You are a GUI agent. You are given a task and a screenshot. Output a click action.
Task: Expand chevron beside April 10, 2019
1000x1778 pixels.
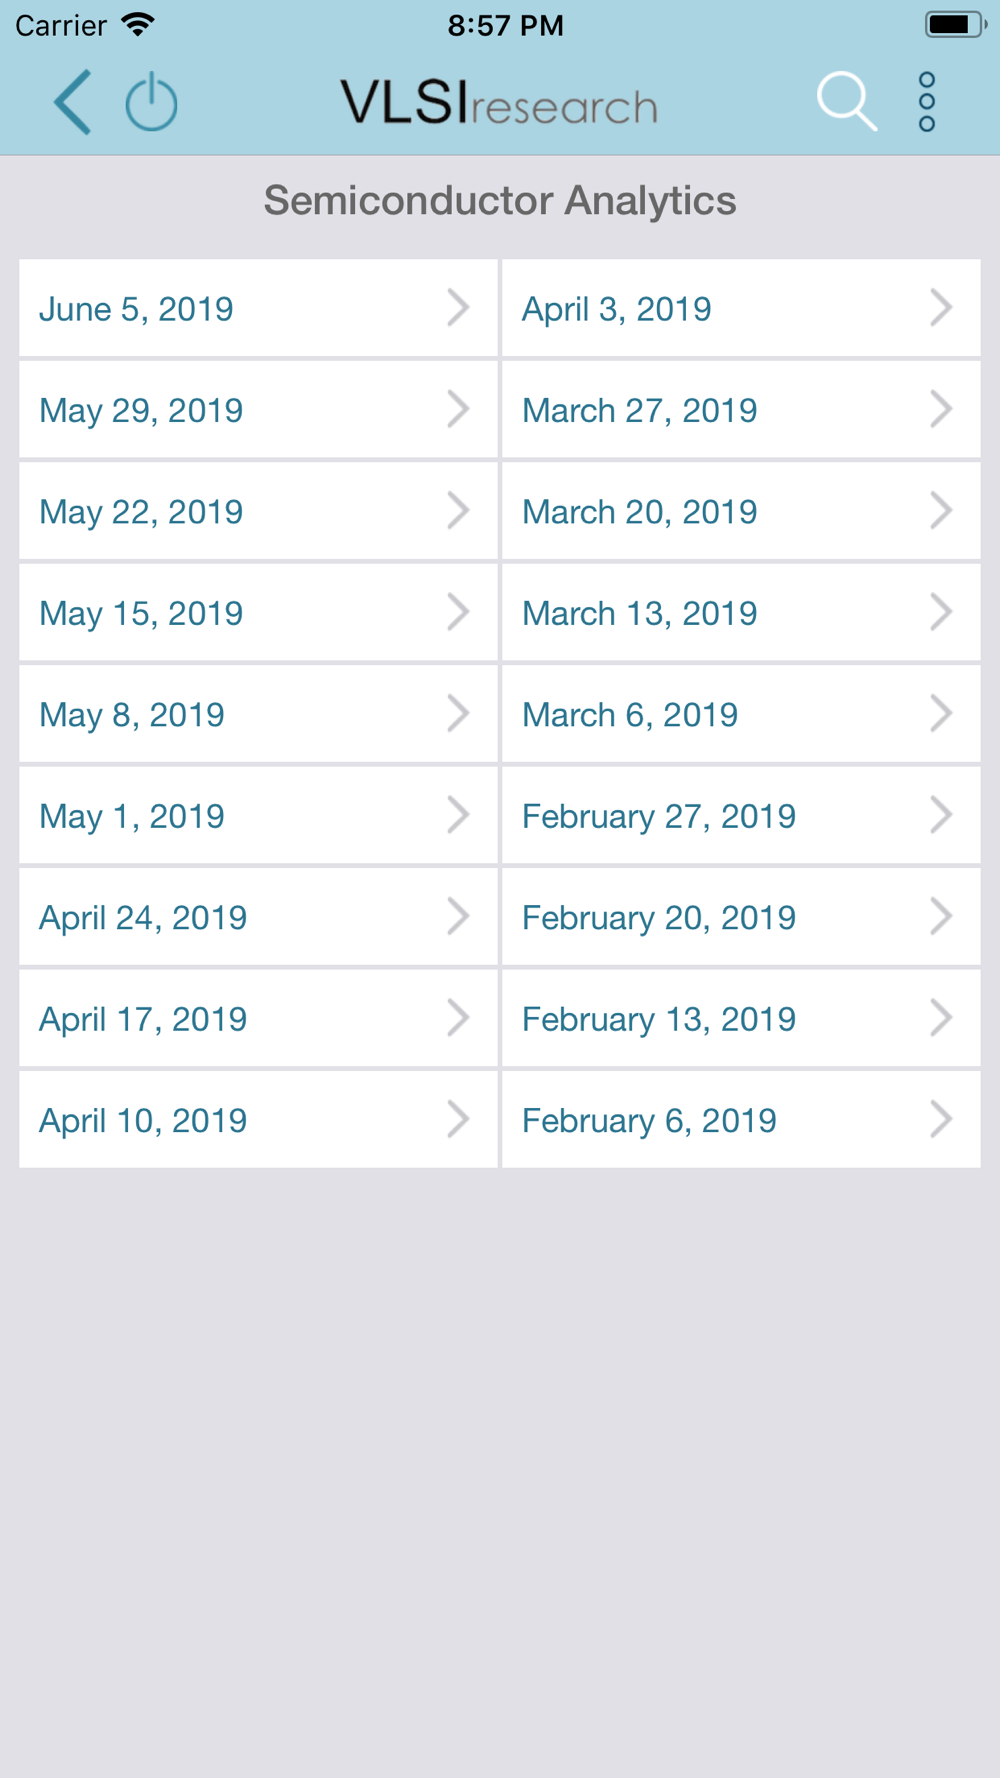click(x=458, y=1119)
